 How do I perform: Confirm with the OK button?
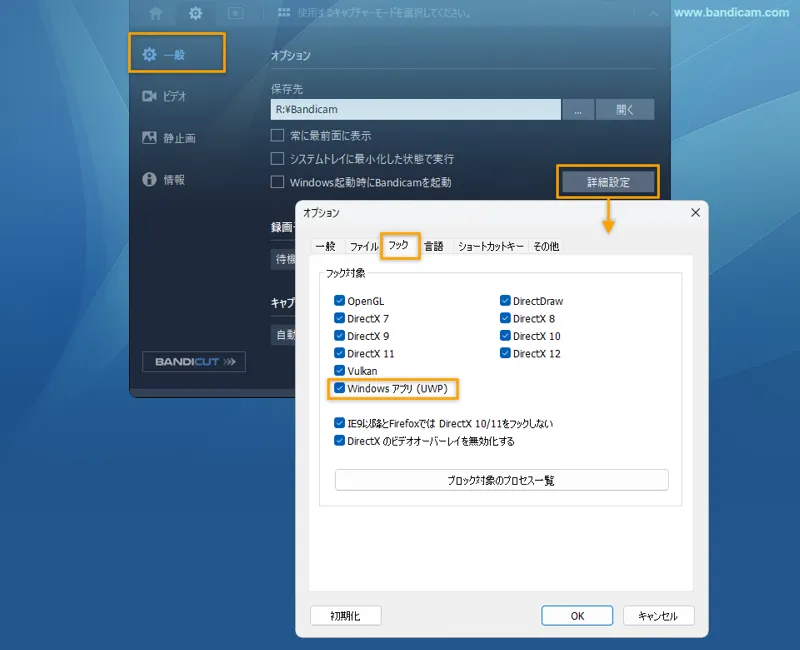(577, 616)
